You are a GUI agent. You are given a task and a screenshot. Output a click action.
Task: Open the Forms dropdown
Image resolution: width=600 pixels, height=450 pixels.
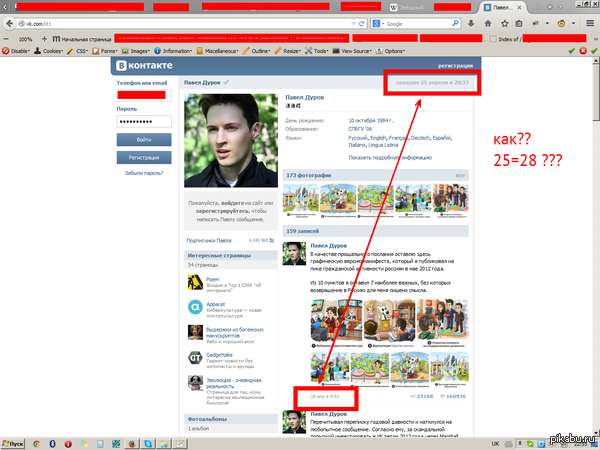(x=104, y=51)
